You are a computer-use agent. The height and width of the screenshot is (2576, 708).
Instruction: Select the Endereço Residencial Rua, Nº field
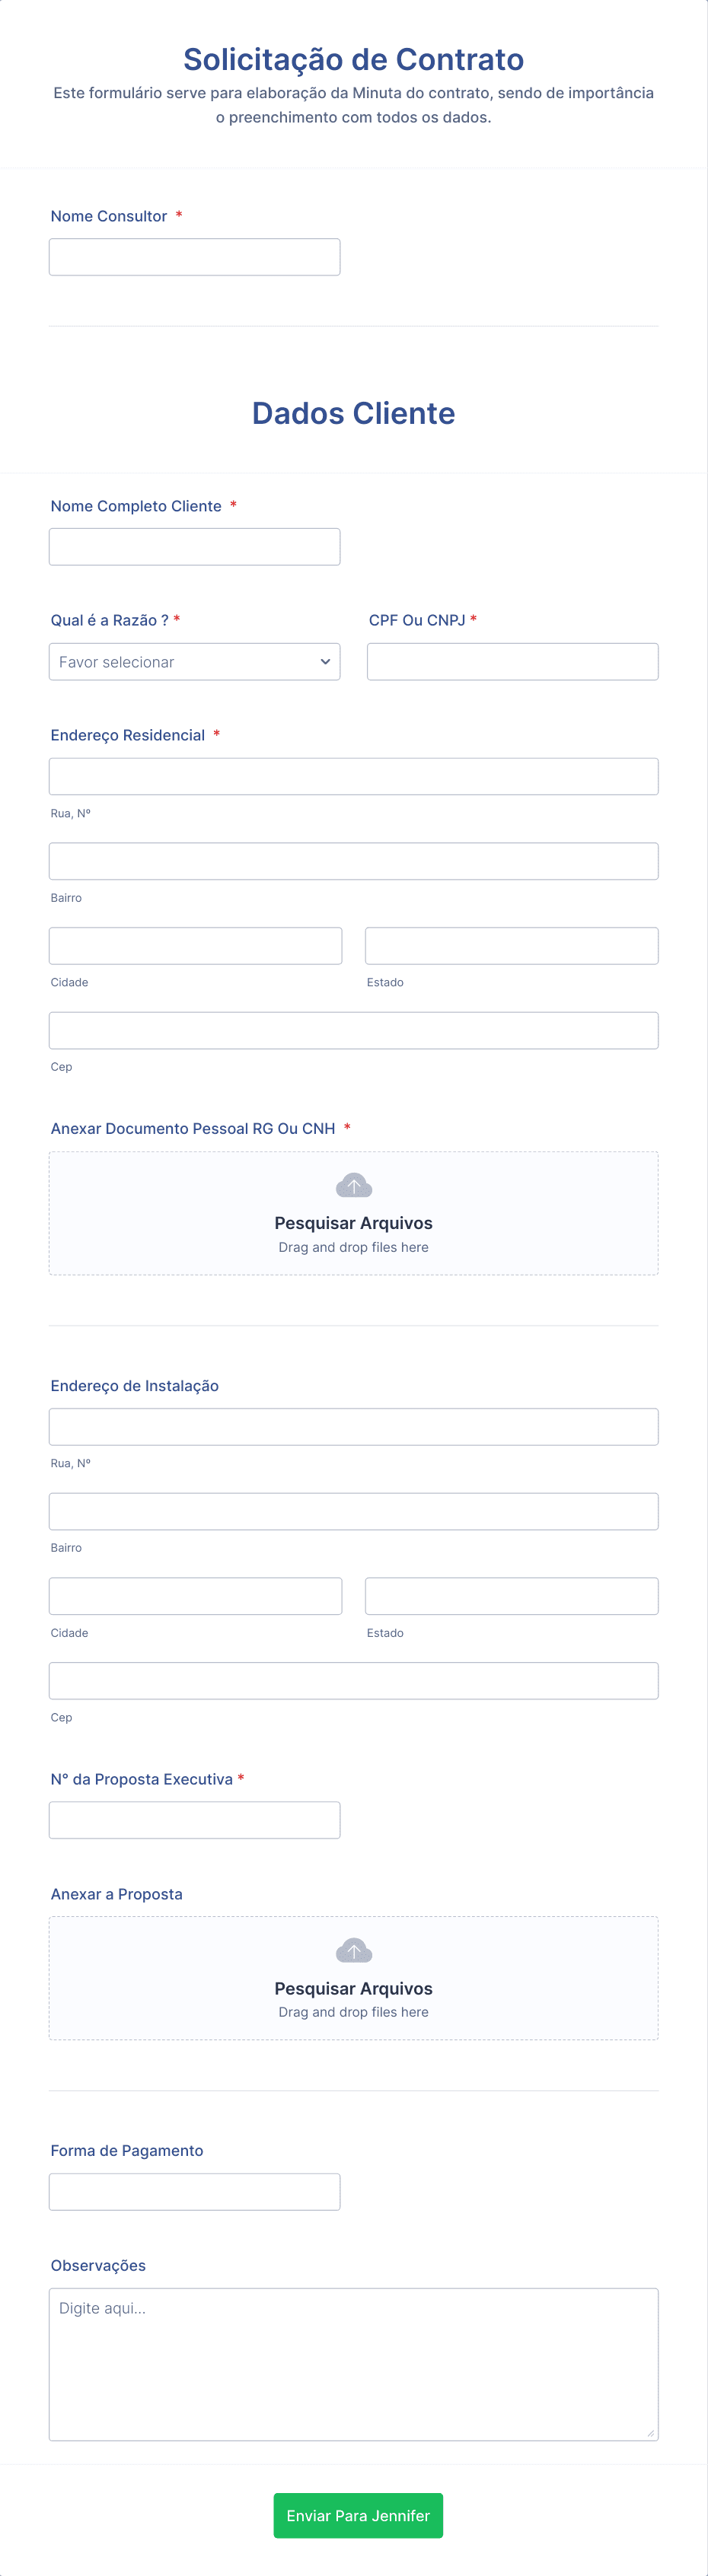click(354, 777)
